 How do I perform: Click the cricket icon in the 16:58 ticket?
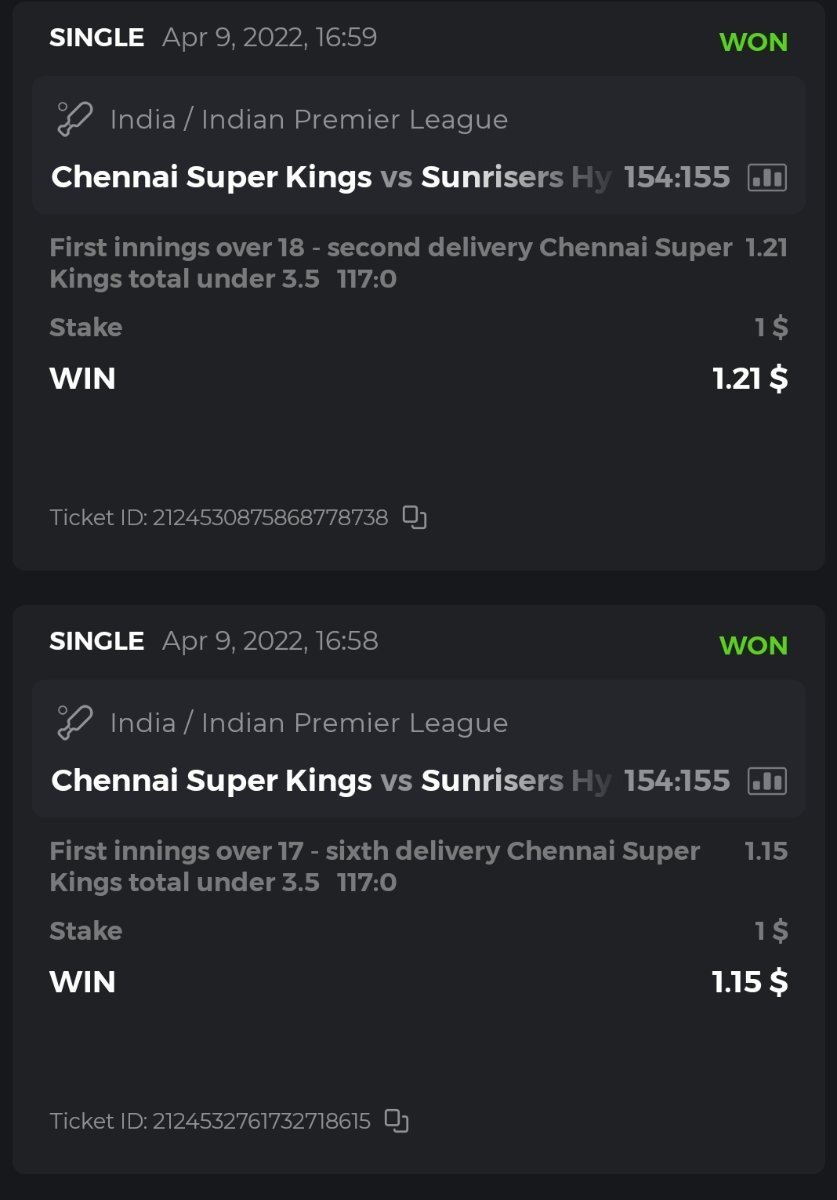[x=74, y=723]
